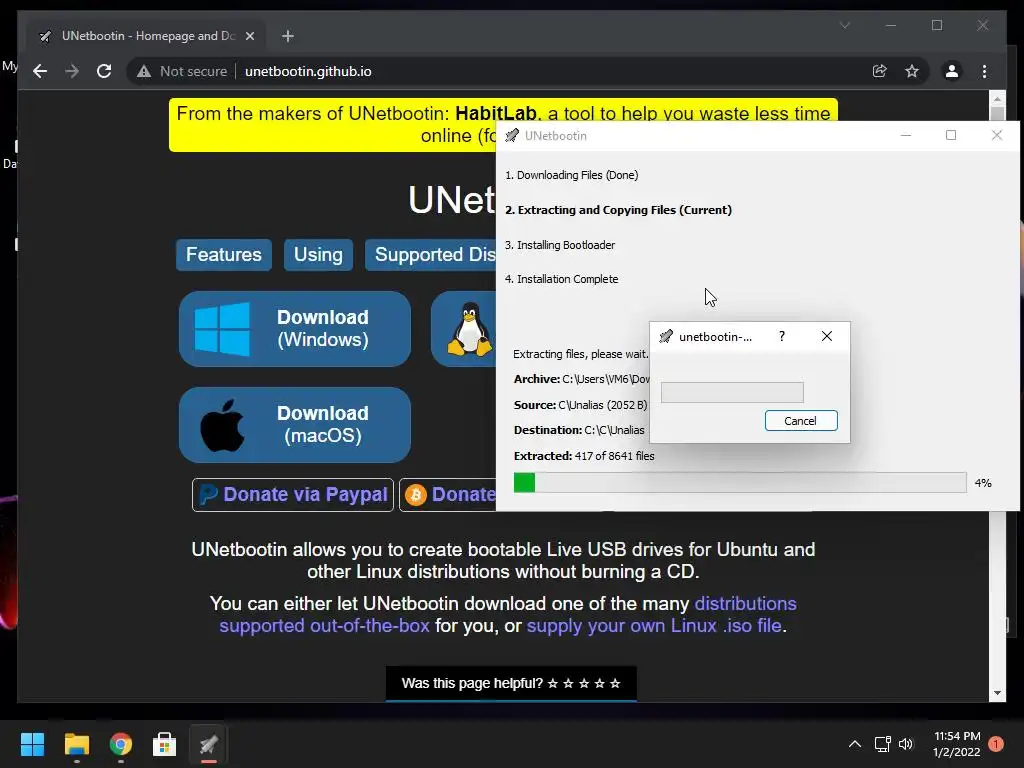Rate the page with the first star

click(552, 683)
